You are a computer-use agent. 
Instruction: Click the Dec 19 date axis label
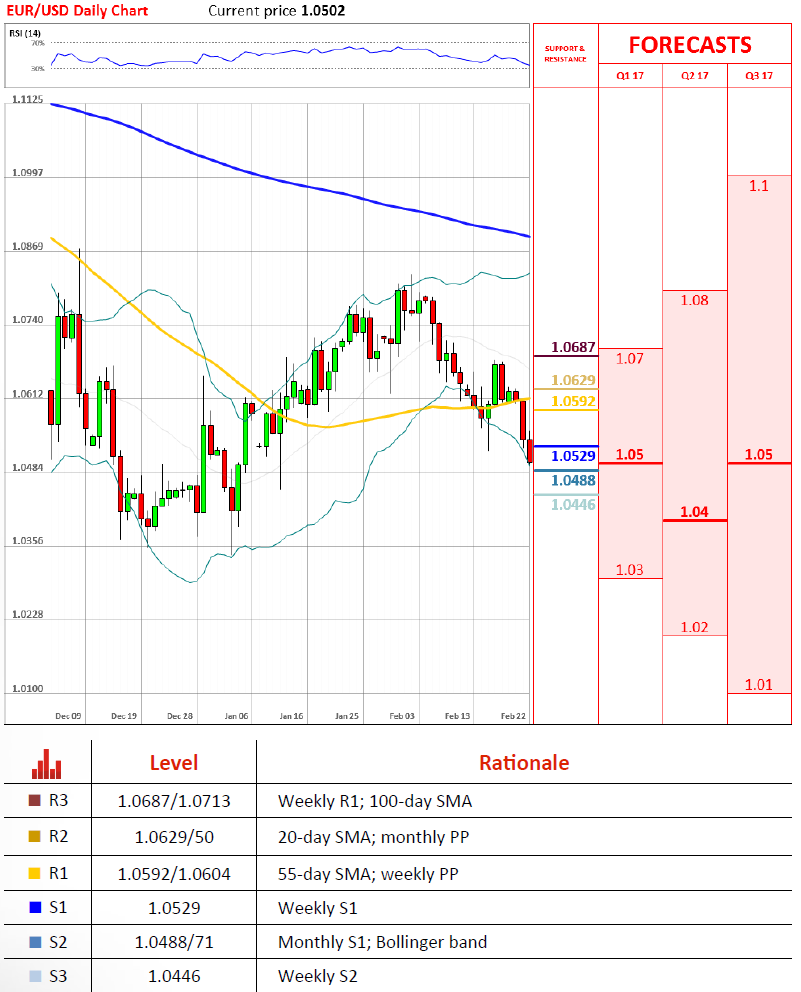(x=124, y=716)
